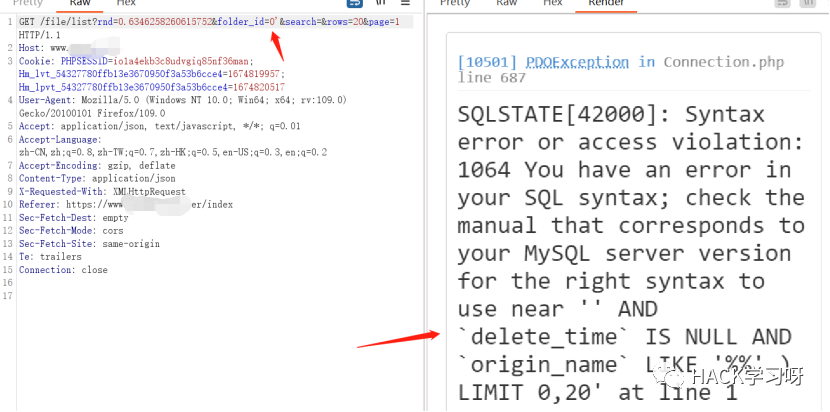Screen dimensions: 830x412
Task: Click the Gecko/20100101 Firefox/109.0 text
Action: [92, 113]
